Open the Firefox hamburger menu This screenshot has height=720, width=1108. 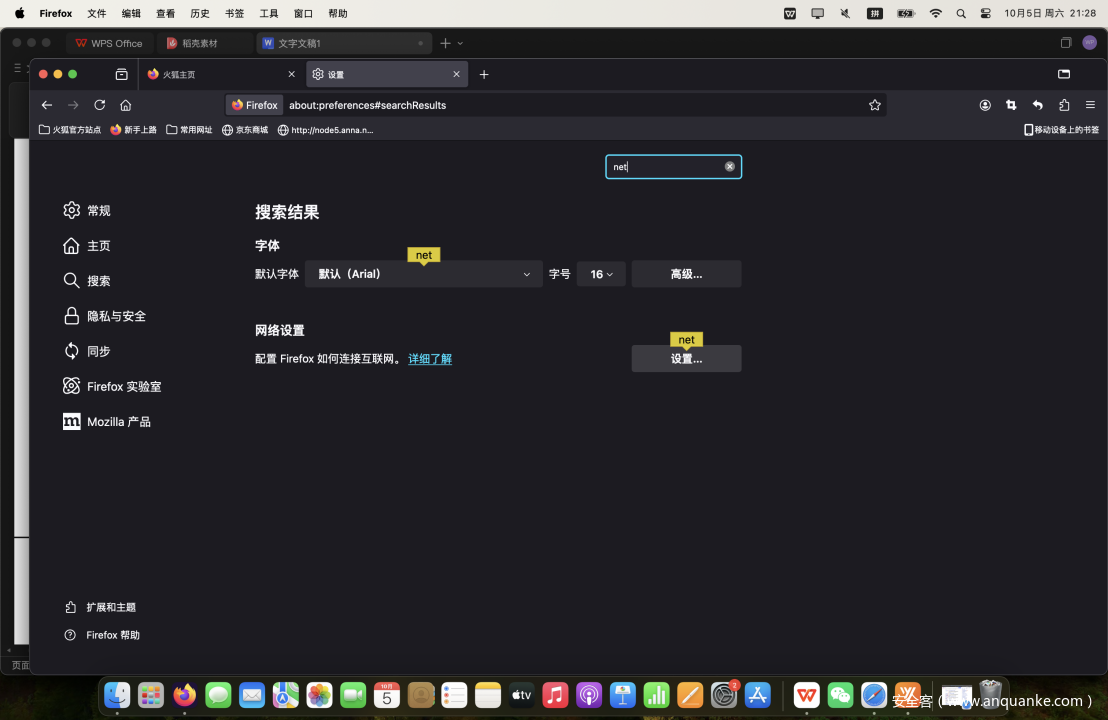[1090, 105]
